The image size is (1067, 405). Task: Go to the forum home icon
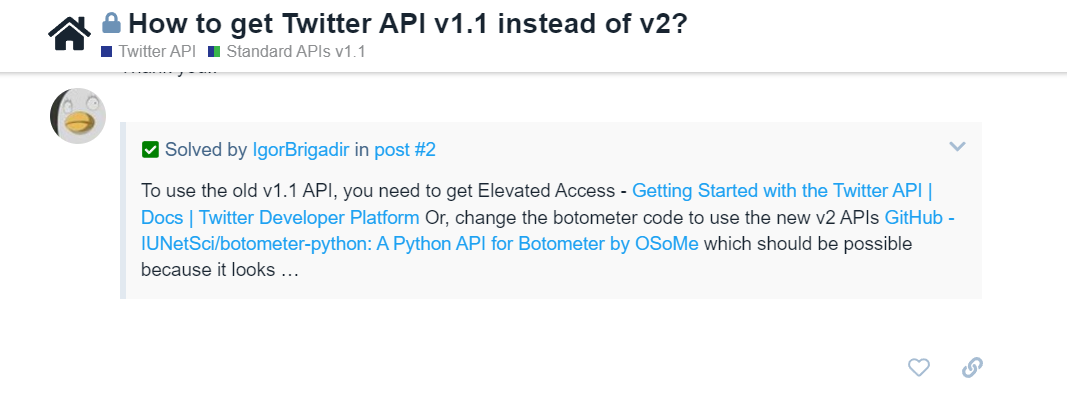click(x=69, y=32)
